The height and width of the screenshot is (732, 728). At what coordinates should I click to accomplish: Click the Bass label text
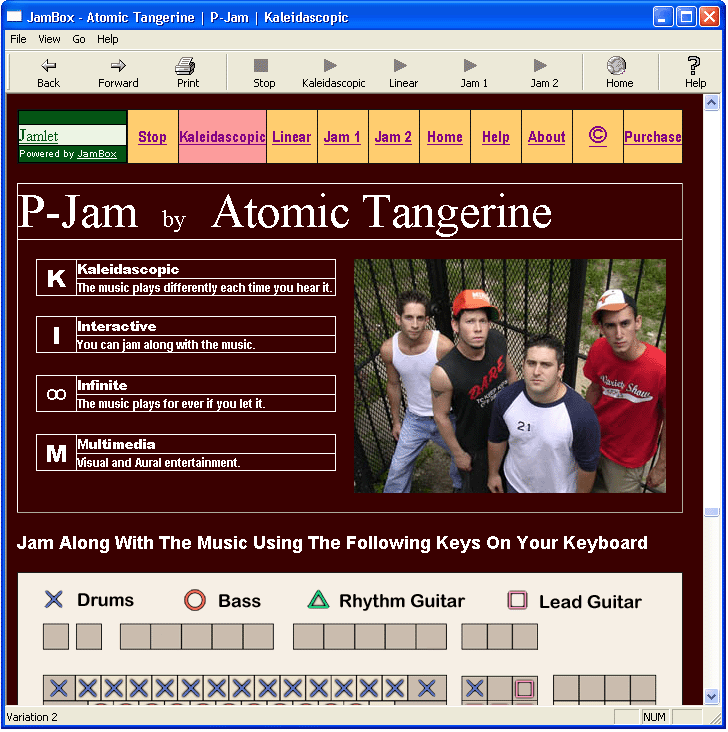click(x=240, y=601)
